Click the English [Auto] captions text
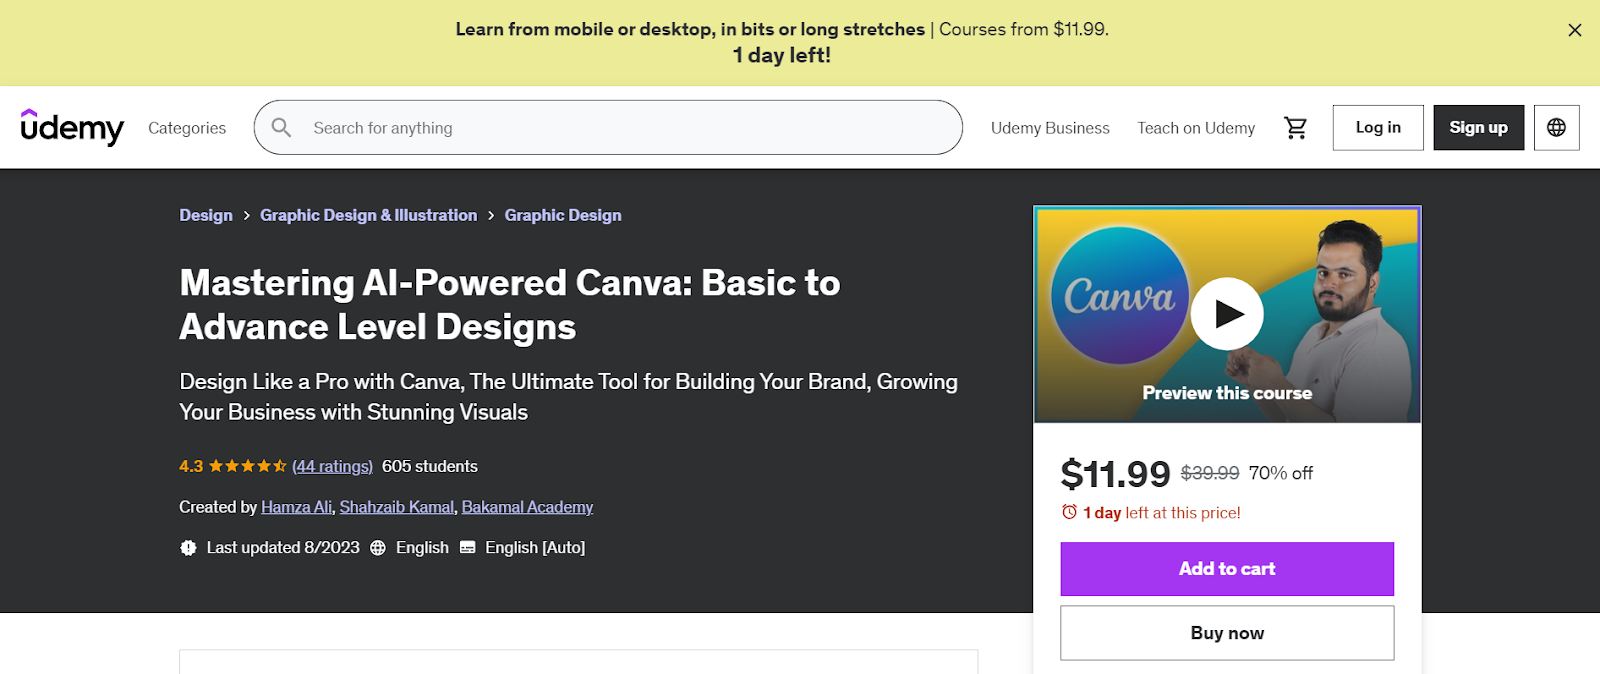The width and height of the screenshot is (1600, 674). [x=535, y=548]
